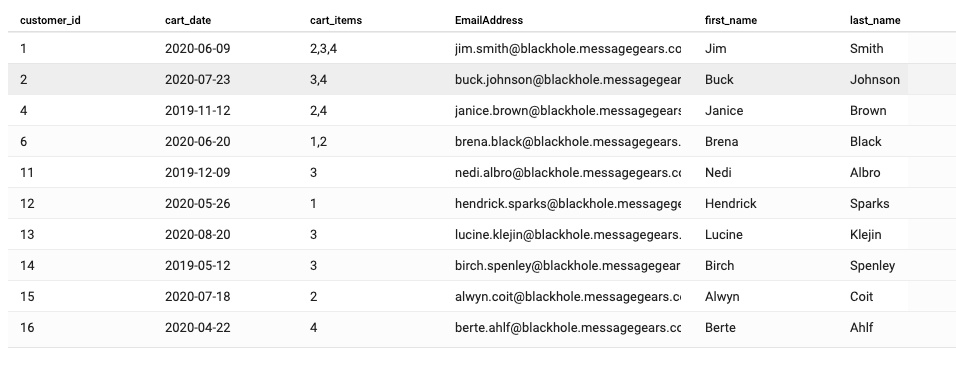Click the first name cell Nedi
This screenshot has width=956, height=365.
718,172
